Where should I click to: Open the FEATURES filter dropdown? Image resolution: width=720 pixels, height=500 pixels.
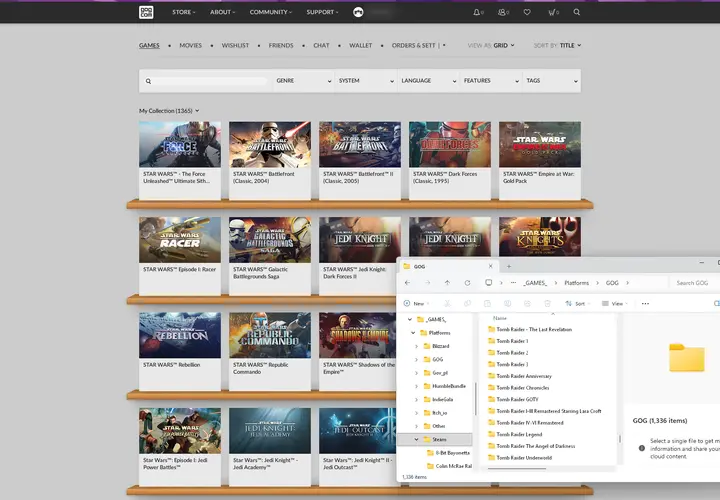[491, 81]
